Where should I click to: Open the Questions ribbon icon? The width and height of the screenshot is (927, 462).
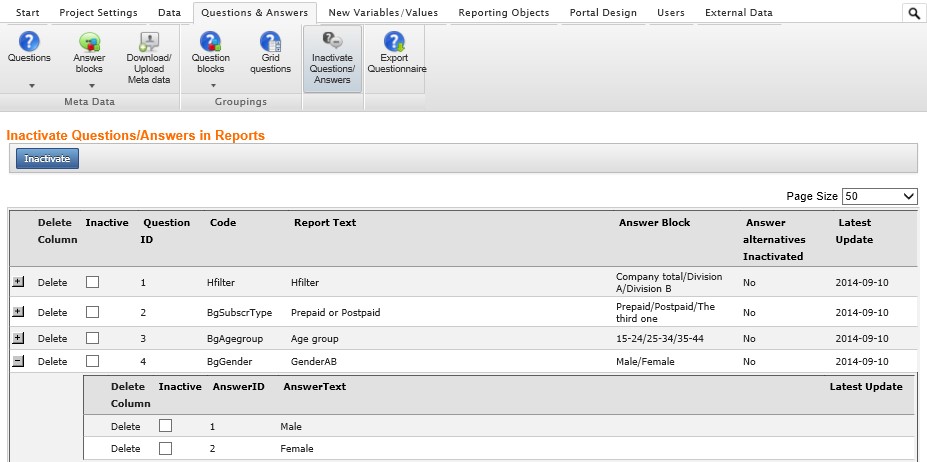(29, 41)
